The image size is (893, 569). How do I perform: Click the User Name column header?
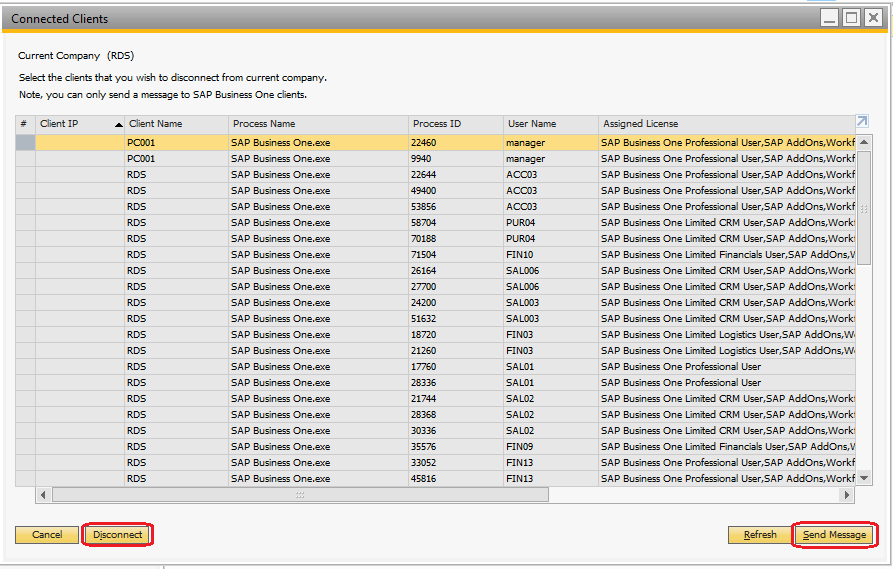(551, 124)
